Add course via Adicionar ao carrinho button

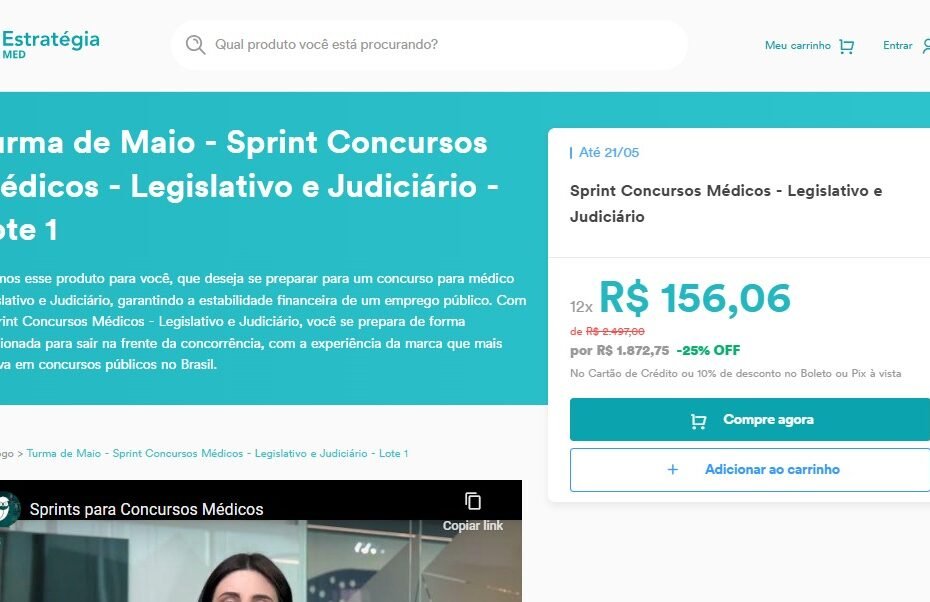[750, 470]
